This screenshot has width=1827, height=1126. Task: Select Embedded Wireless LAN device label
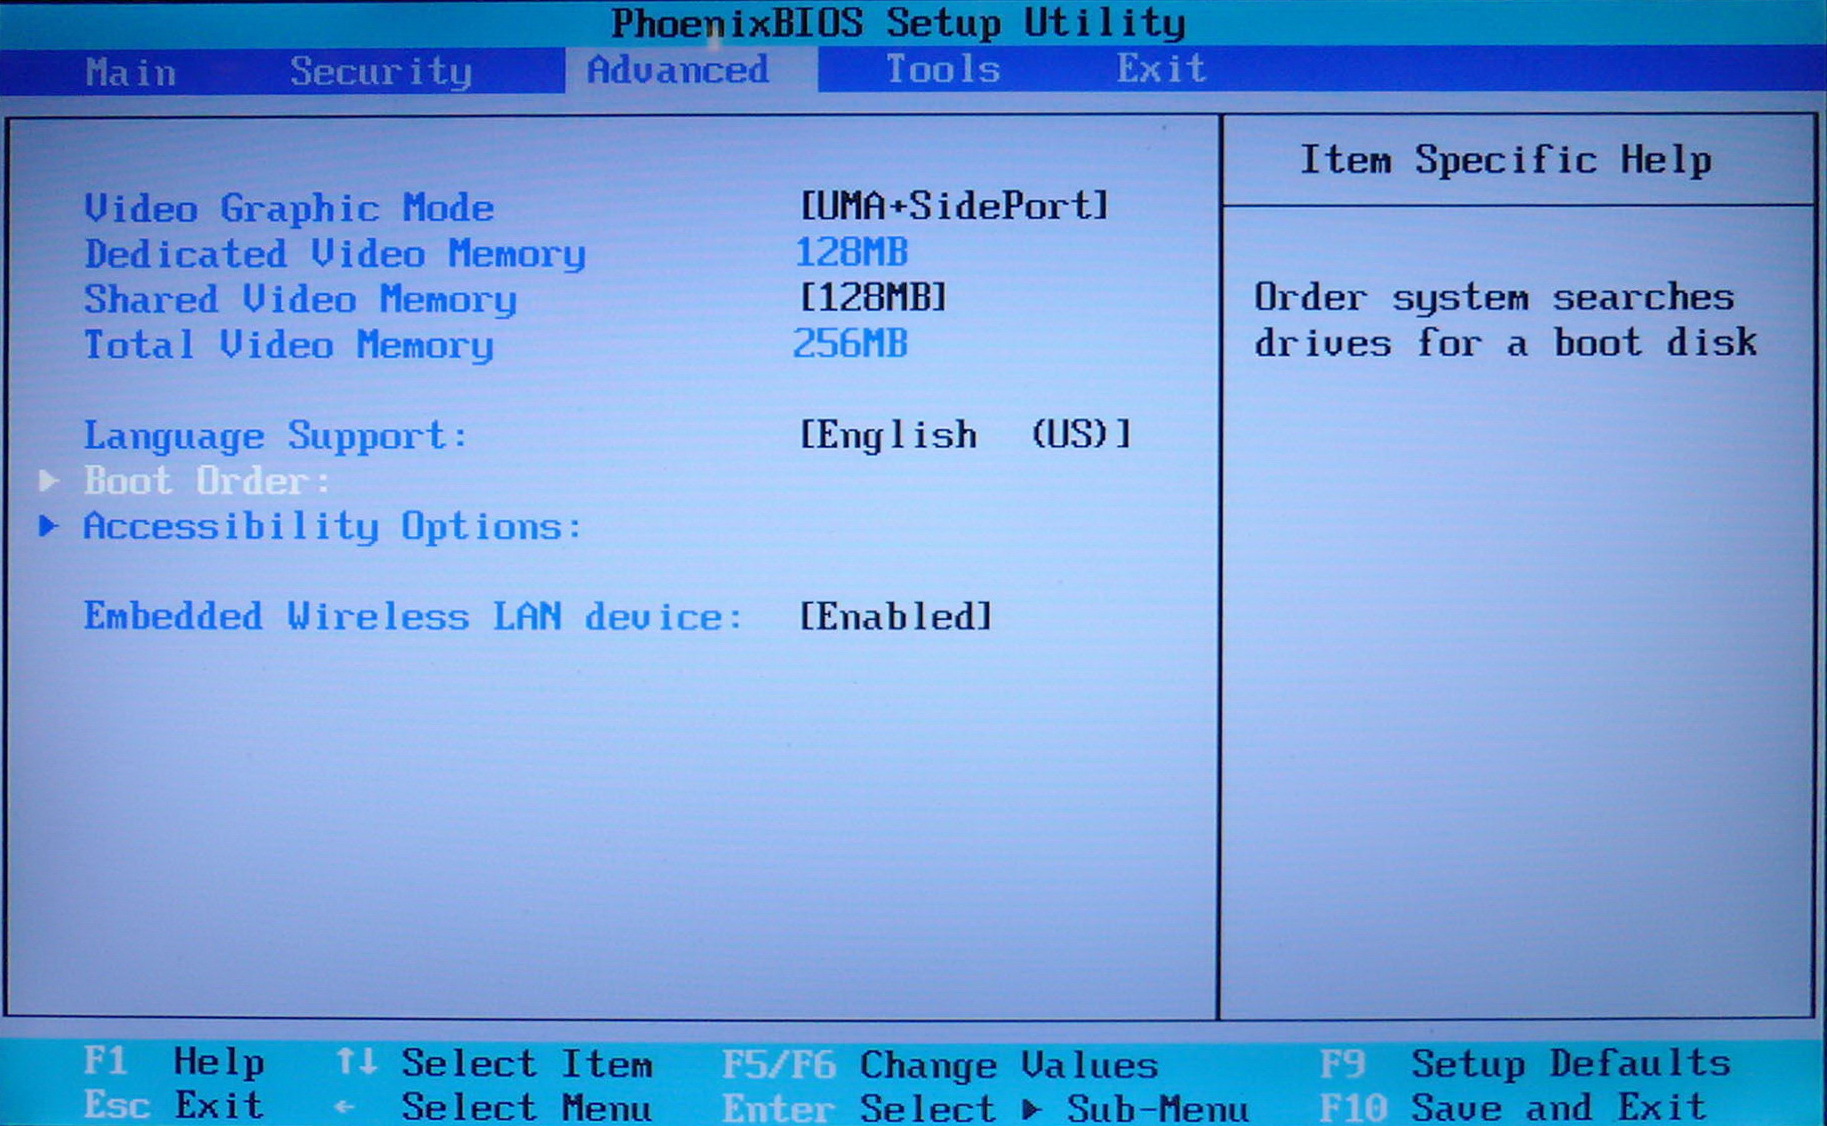click(413, 616)
